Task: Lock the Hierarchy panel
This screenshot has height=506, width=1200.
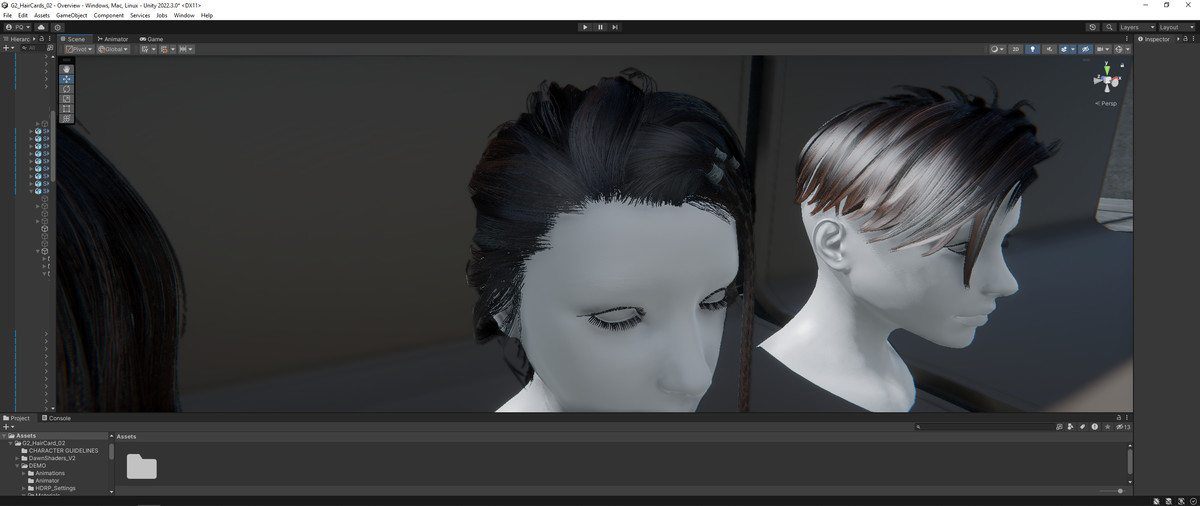Action: coord(41,39)
